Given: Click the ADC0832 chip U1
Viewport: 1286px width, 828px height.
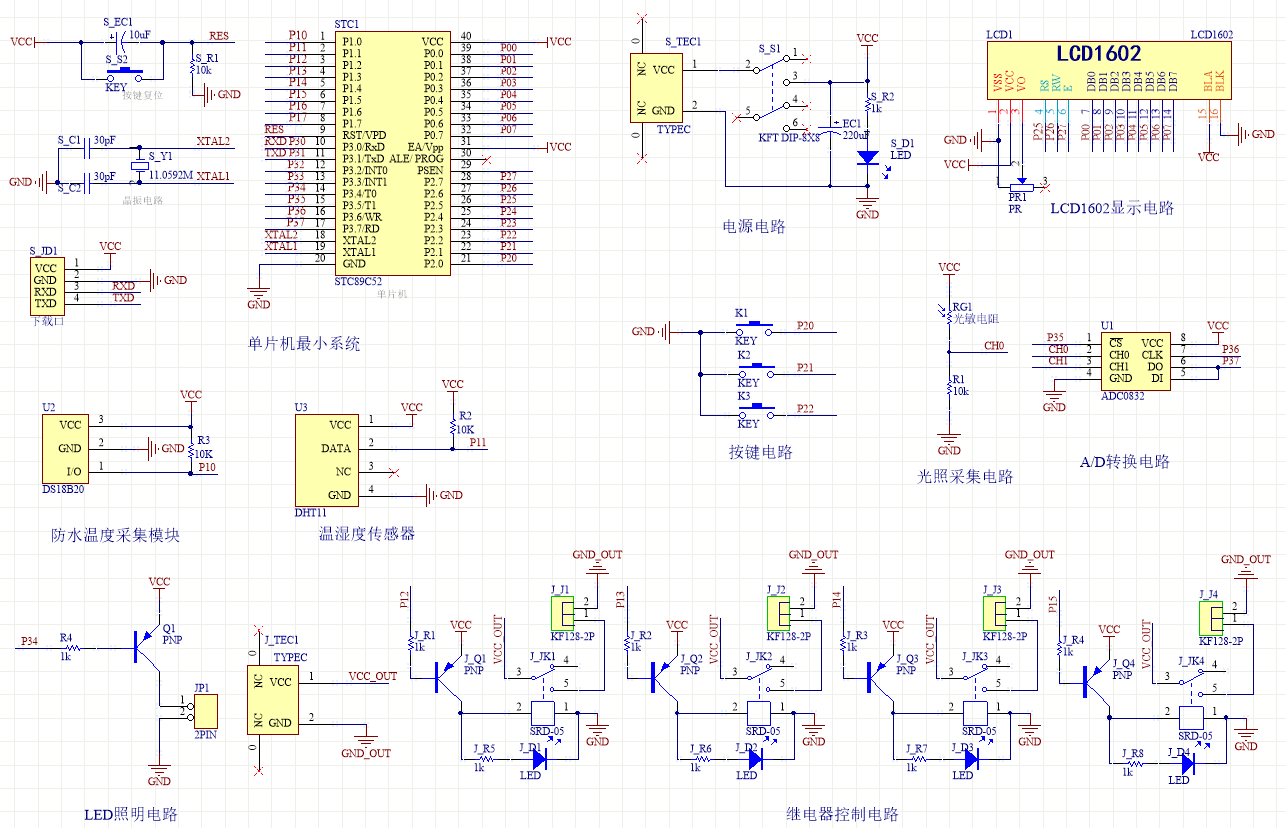Looking at the screenshot, I should pyautogui.click(x=1138, y=361).
